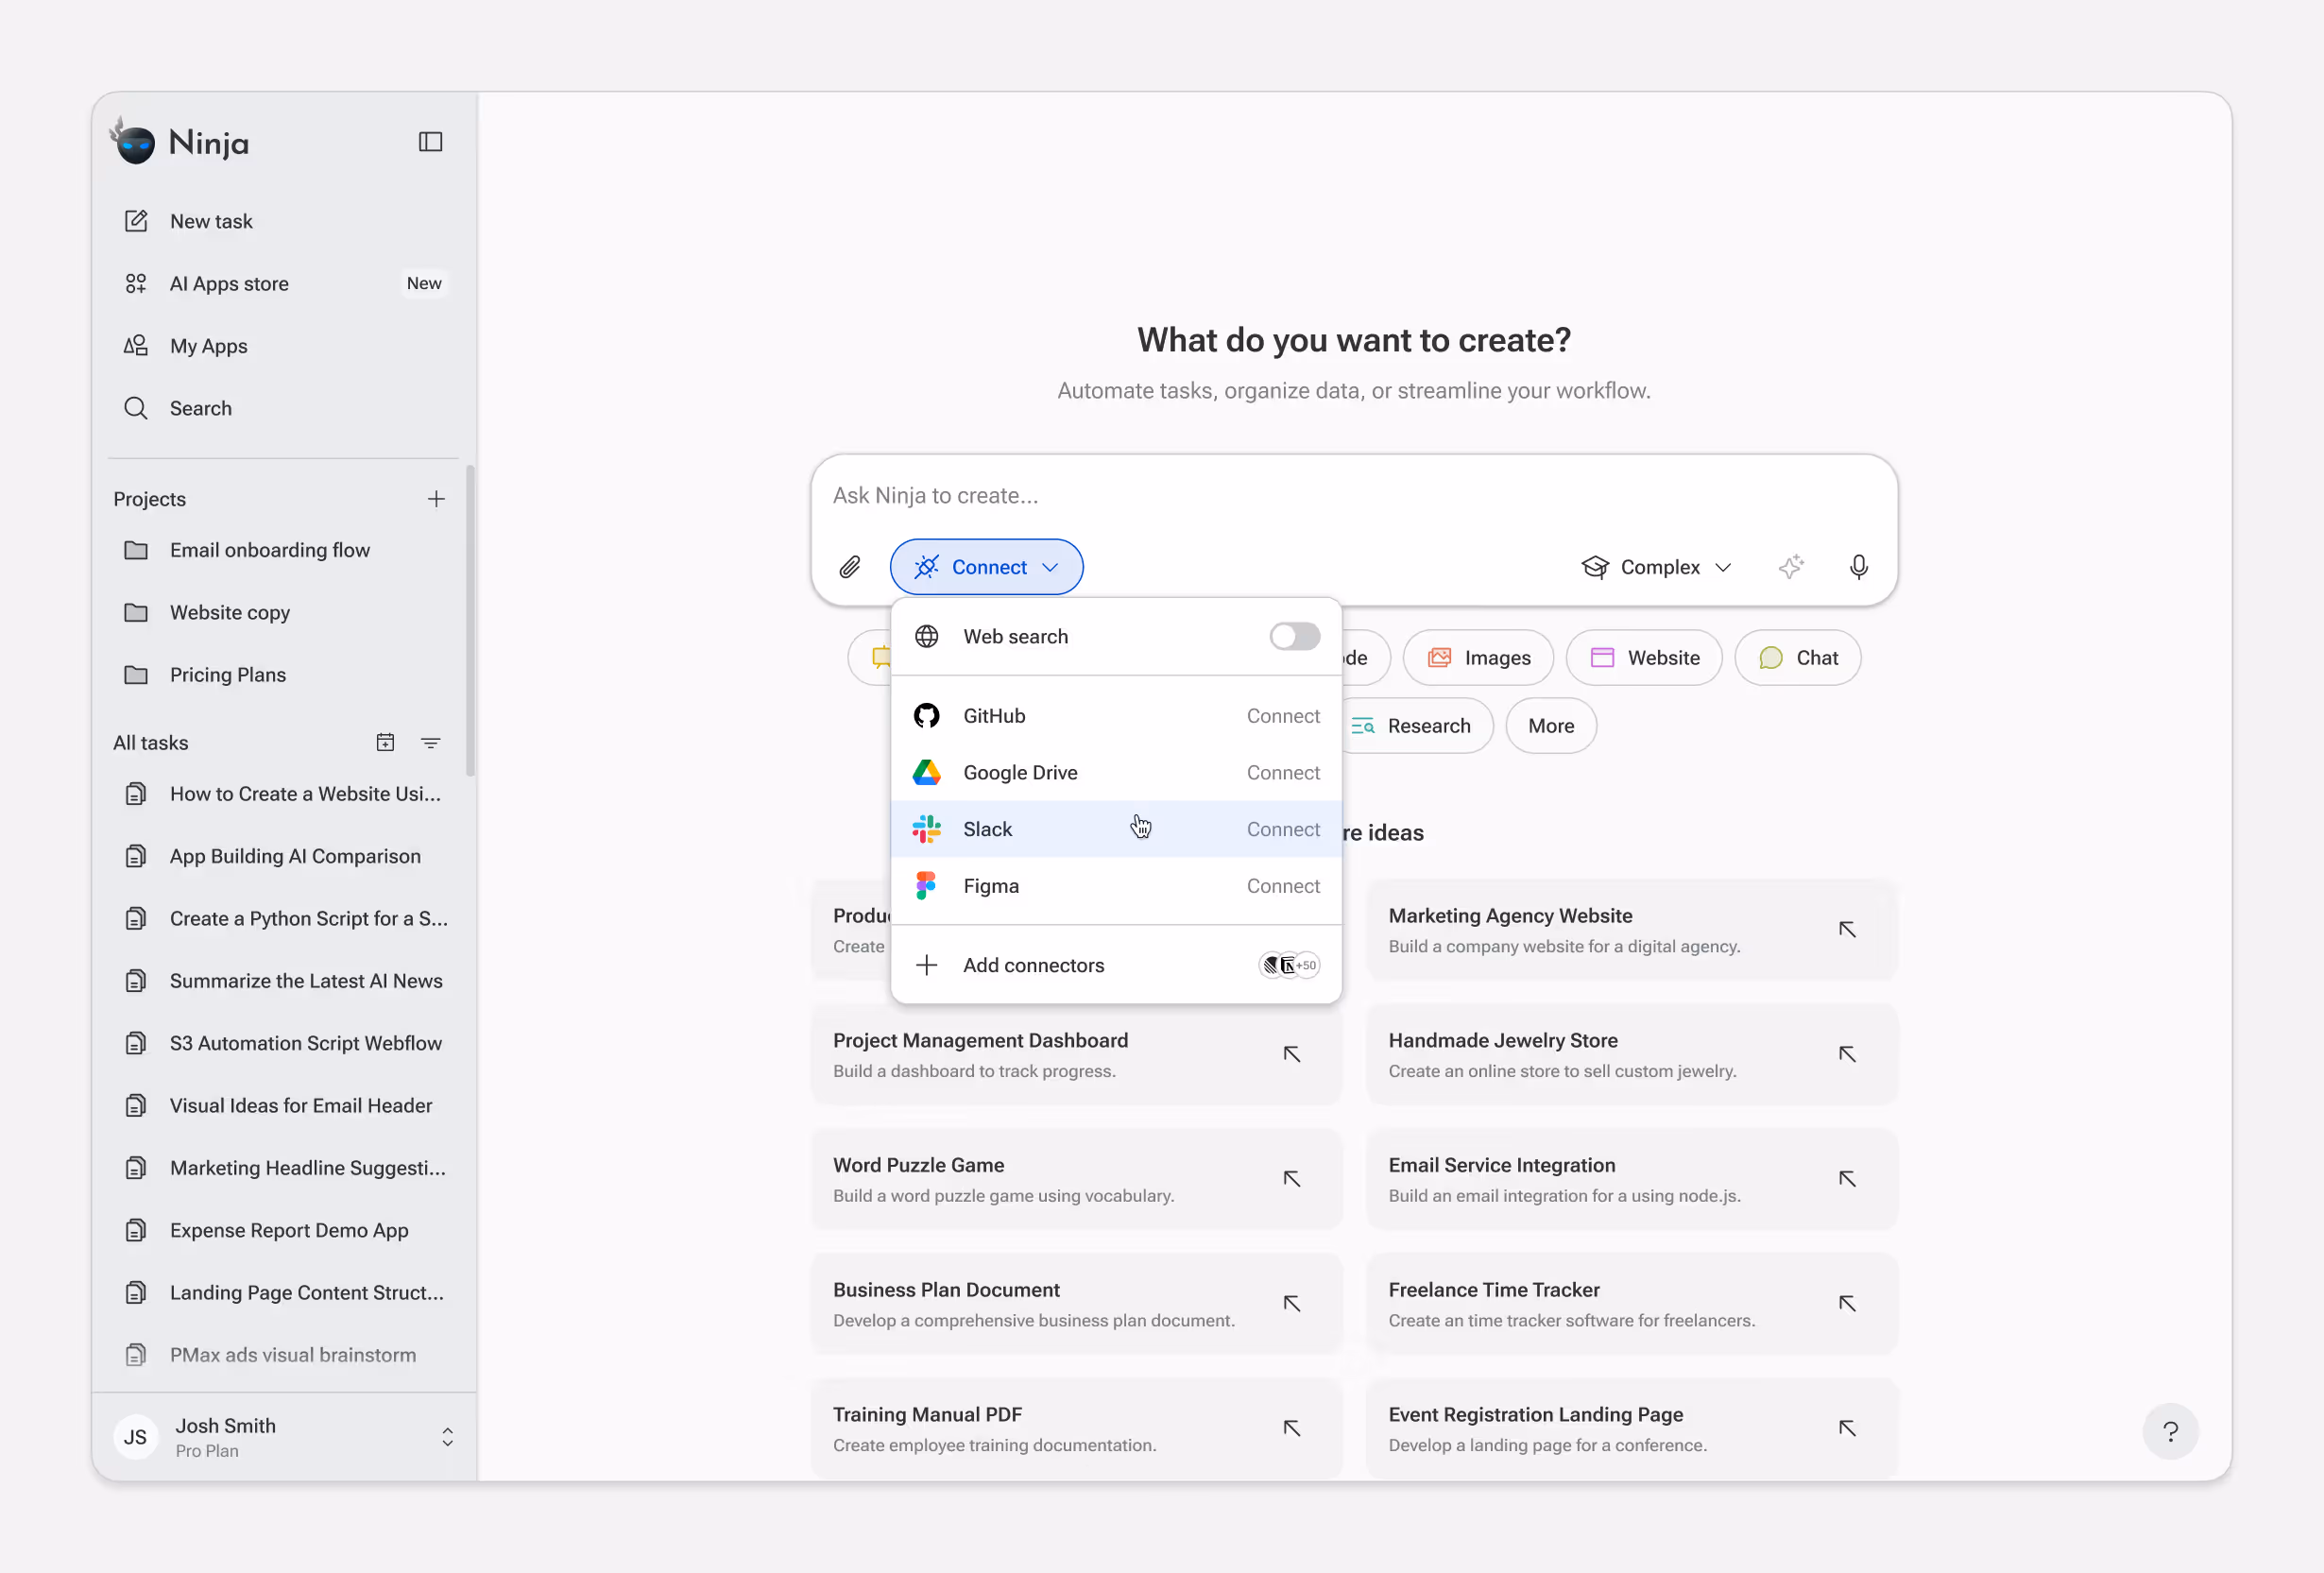Select Slack in the connectors list

click(988, 829)
